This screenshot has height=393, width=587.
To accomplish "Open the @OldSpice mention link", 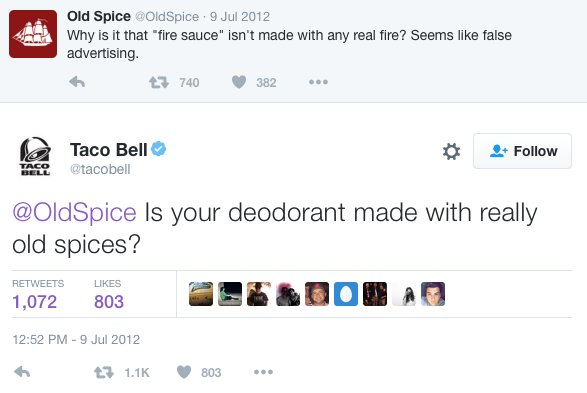I will [74, 213].
